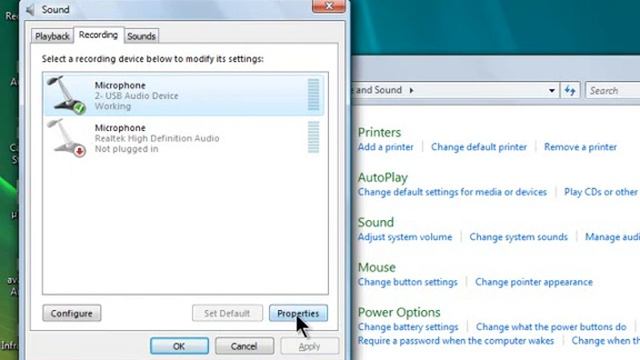Image resolution: width=640 pixels, height=360 pixels.
Task: Open microphone Properties
Action: pyautogui.click(x=298, y=313)
